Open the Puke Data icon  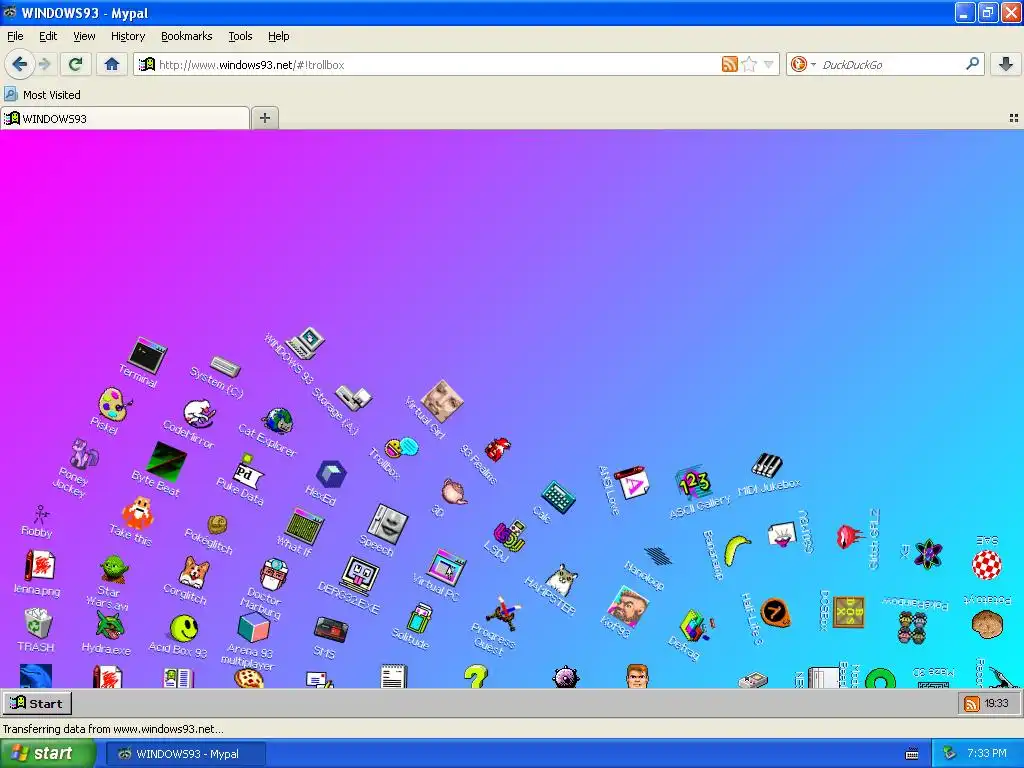coord(248,472)
